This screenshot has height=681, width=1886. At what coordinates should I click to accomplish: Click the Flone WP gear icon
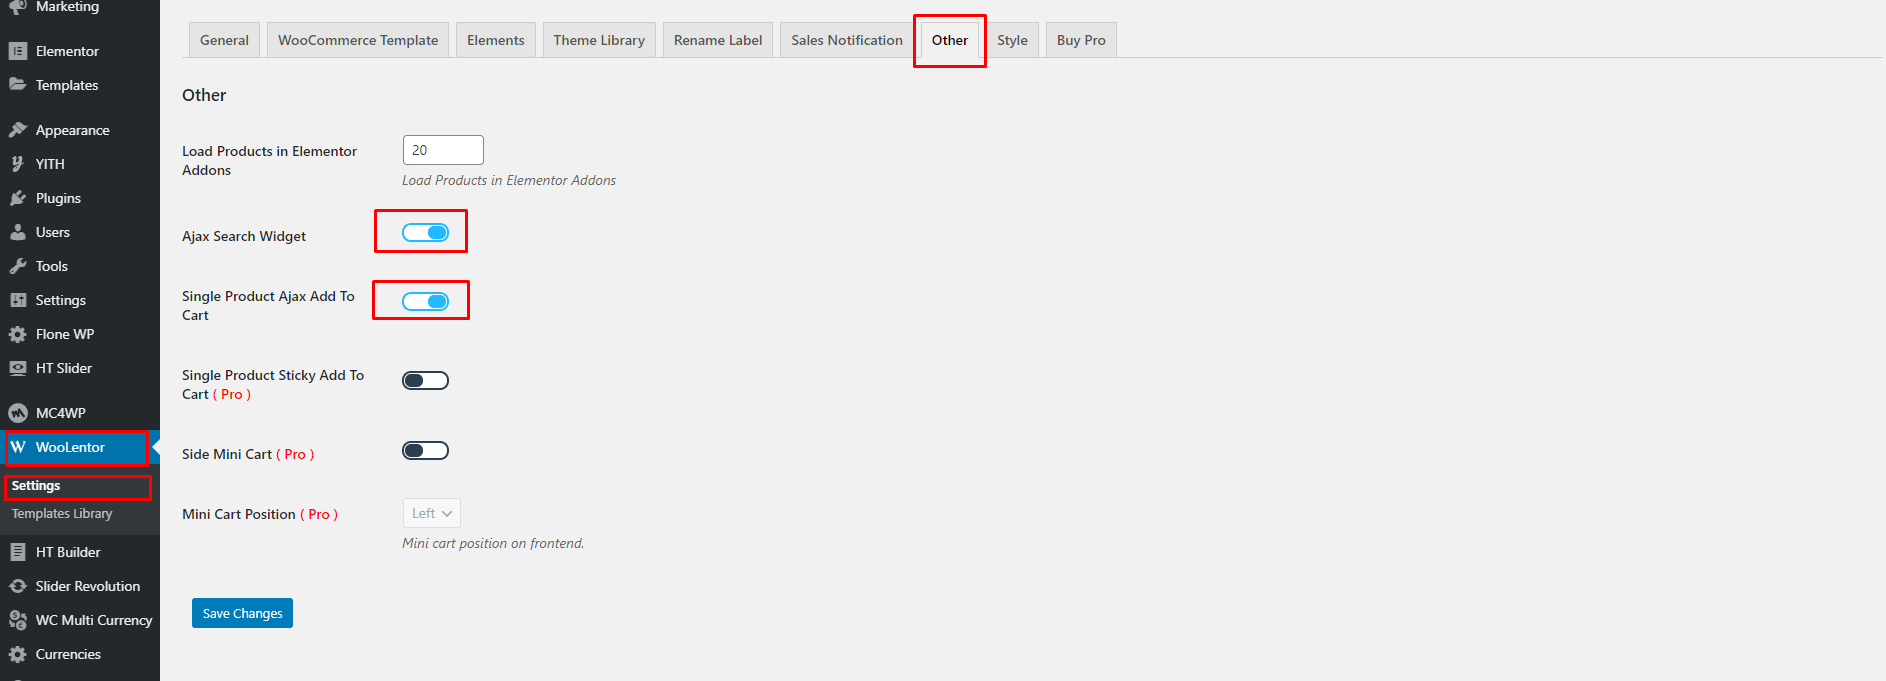[18, 334]
